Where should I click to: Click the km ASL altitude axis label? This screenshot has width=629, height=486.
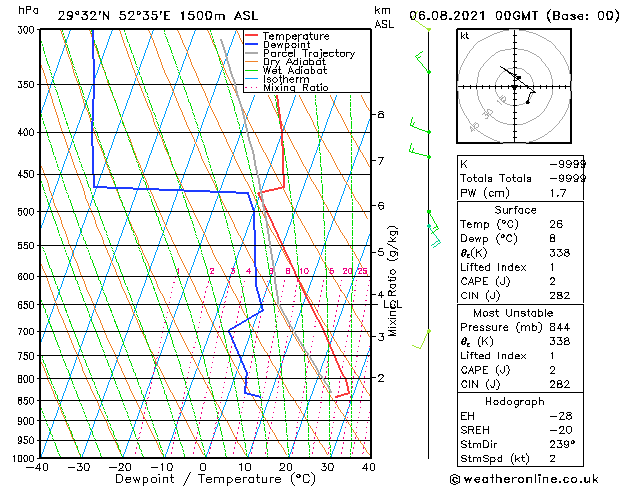click(x=384, y=17)
